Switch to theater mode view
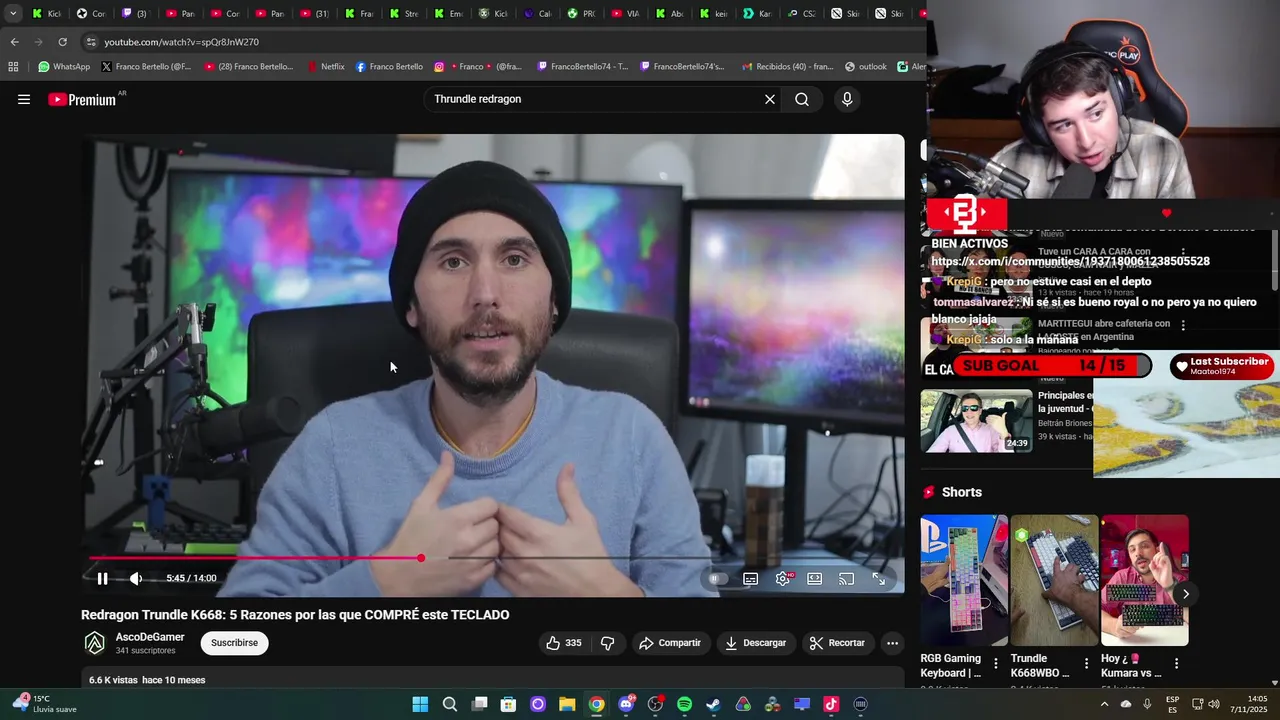 point(815,578)
